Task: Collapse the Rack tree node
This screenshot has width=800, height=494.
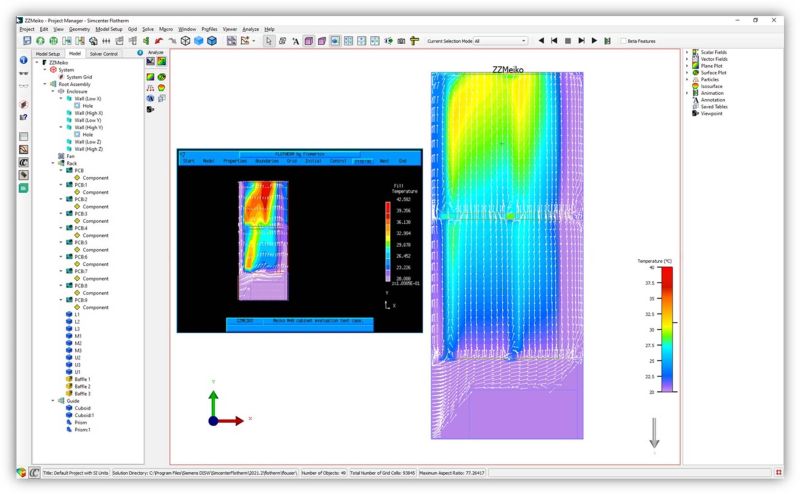Action: (x=53, y=163)
